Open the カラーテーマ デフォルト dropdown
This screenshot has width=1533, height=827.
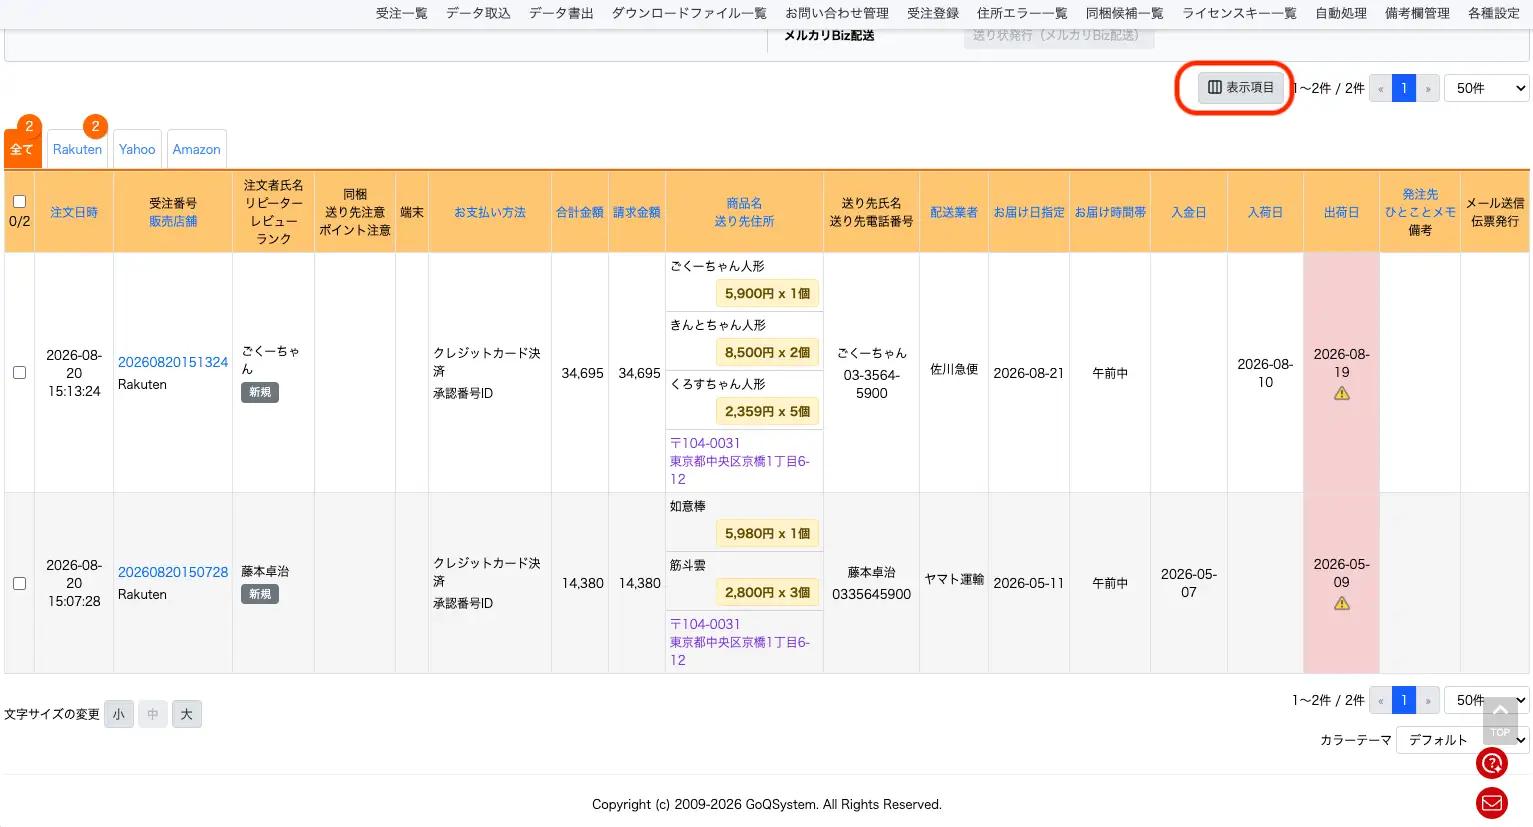tap(1462, 740)
